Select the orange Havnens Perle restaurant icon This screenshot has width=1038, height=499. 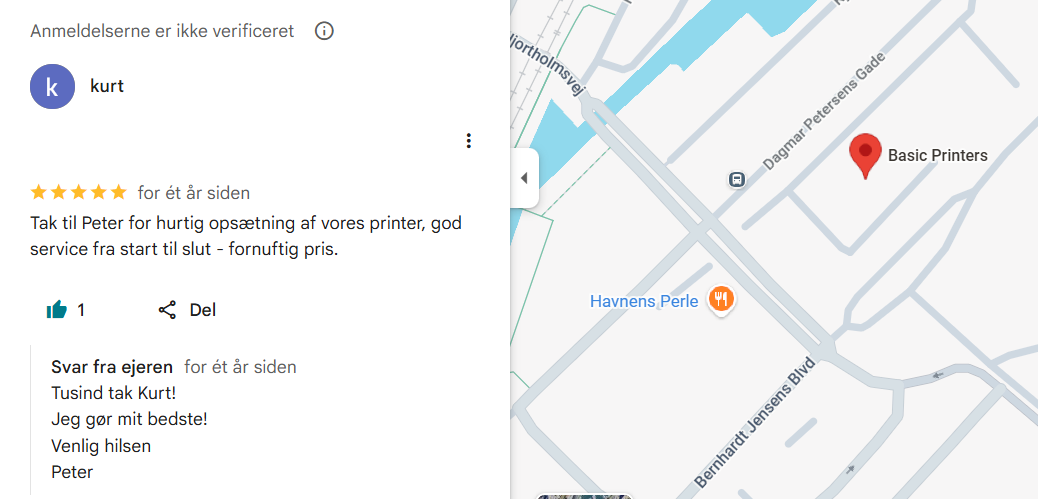click(x=721, y=299)
